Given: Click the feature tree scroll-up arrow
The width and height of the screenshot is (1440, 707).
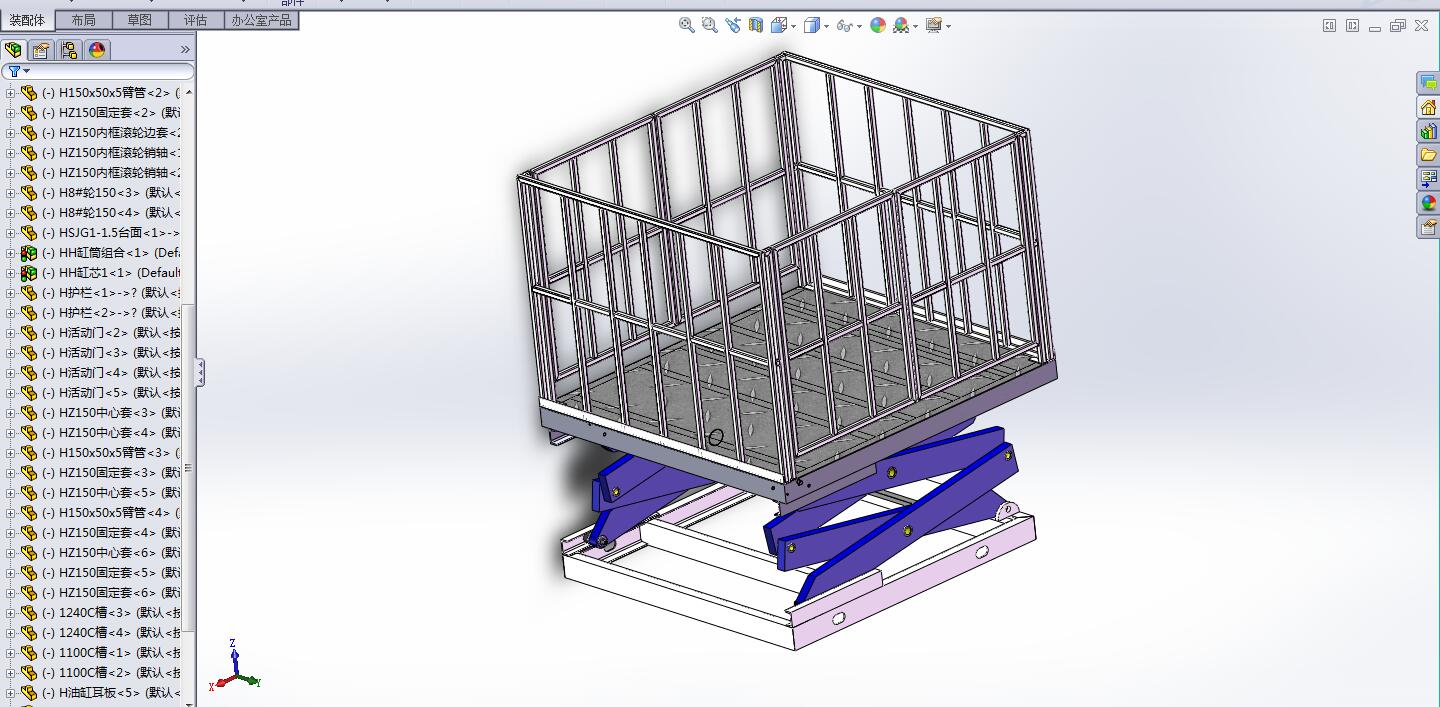Looking at the screenshot, I should (189, 92).
